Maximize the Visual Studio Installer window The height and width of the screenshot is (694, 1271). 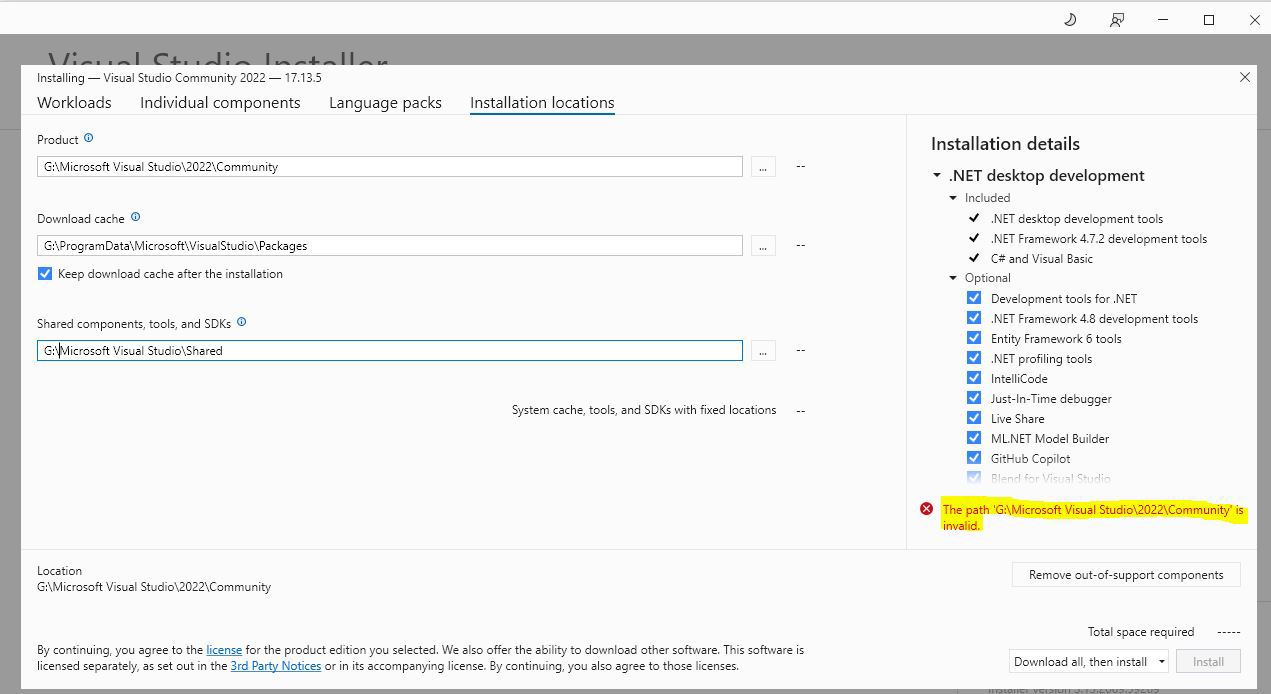click(1209, 20)
